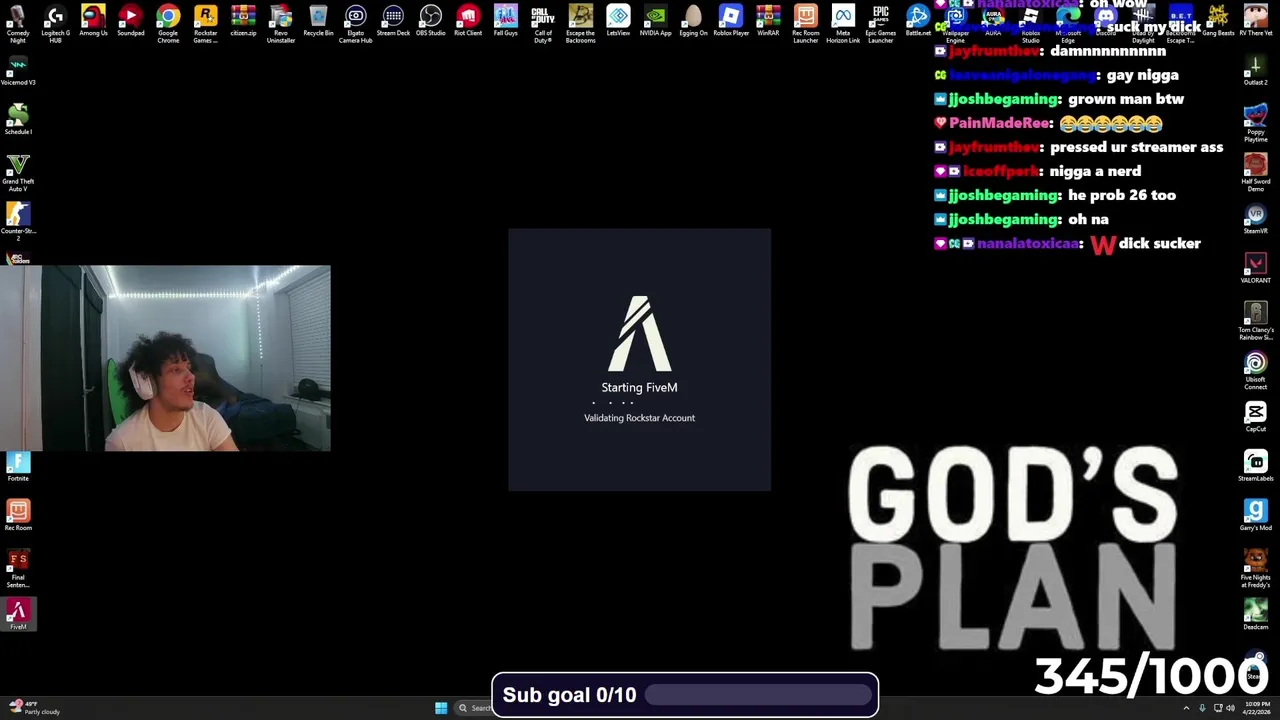Viewport: 1280px width, 720px height.
Task: Open the Rec Room Launcher icon
Action: pyautogui.click(x=805, y=22)
